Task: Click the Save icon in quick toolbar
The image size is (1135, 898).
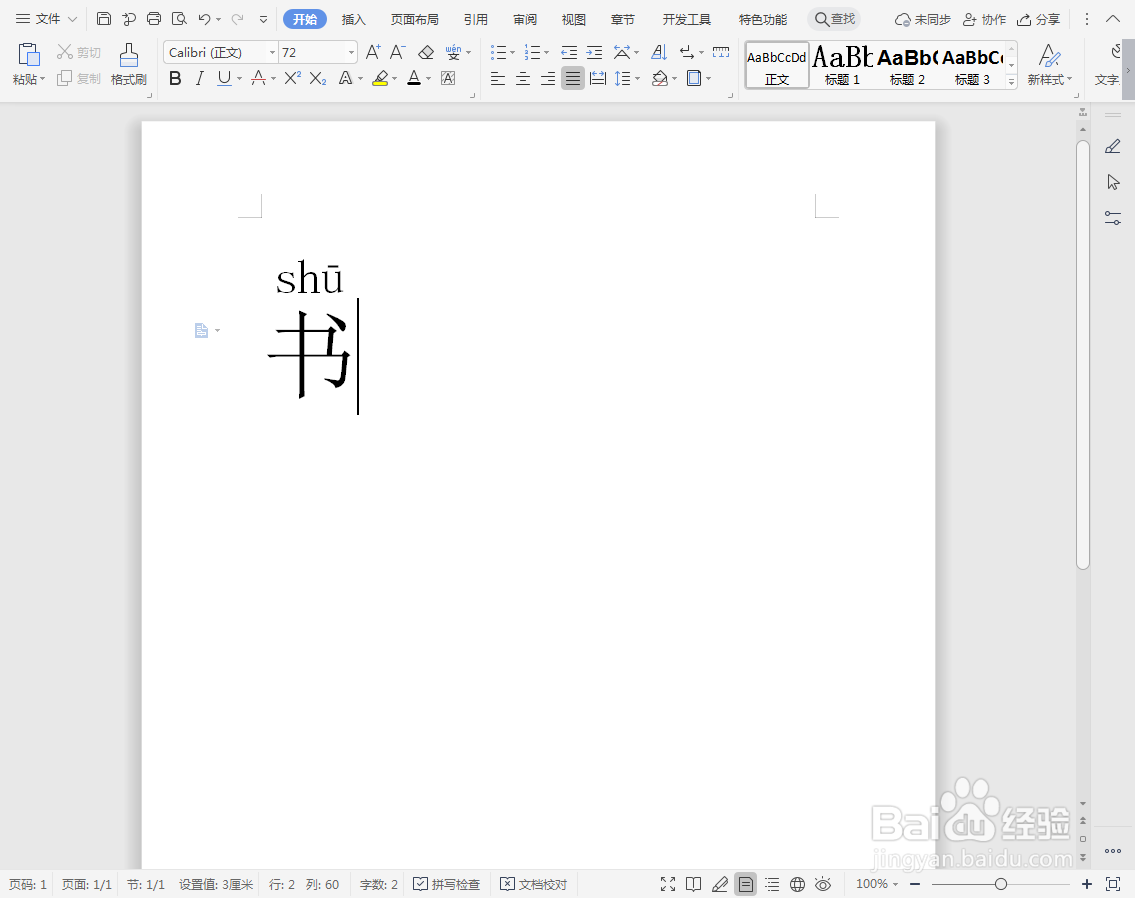Action: tap(104, 19)
